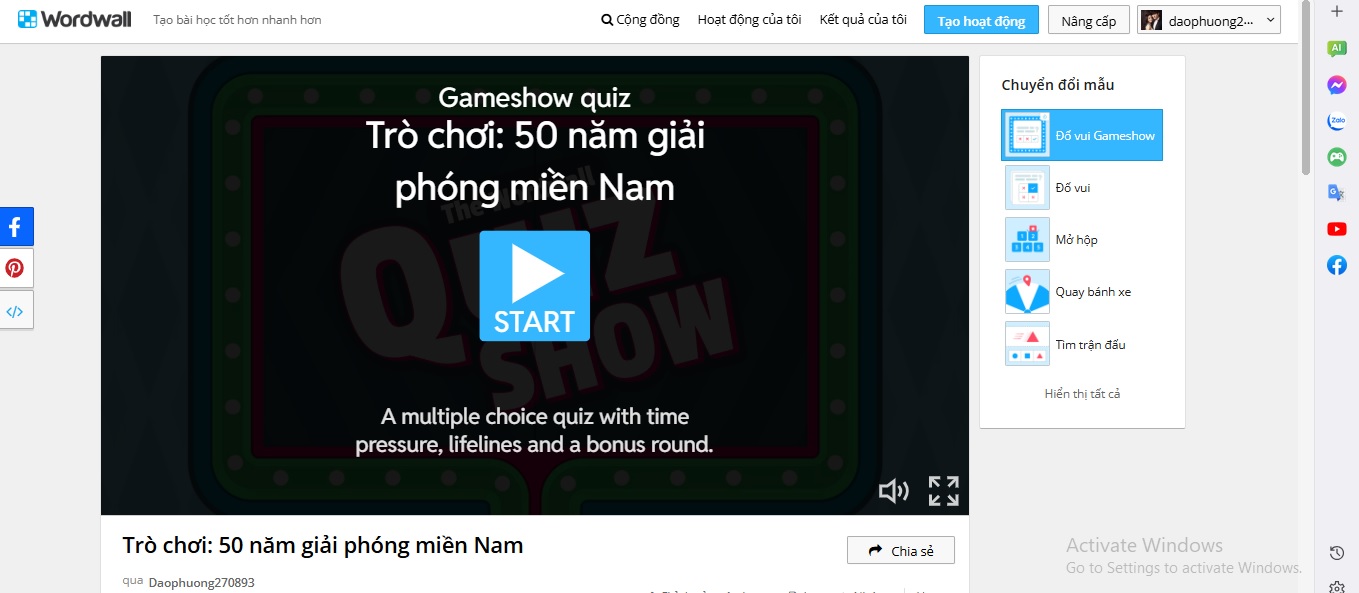Image resolution: width=1359 pixels, height=593 pixels.
Task: Start the Gameshow quiz with START
Action: [x=534, y=286]
